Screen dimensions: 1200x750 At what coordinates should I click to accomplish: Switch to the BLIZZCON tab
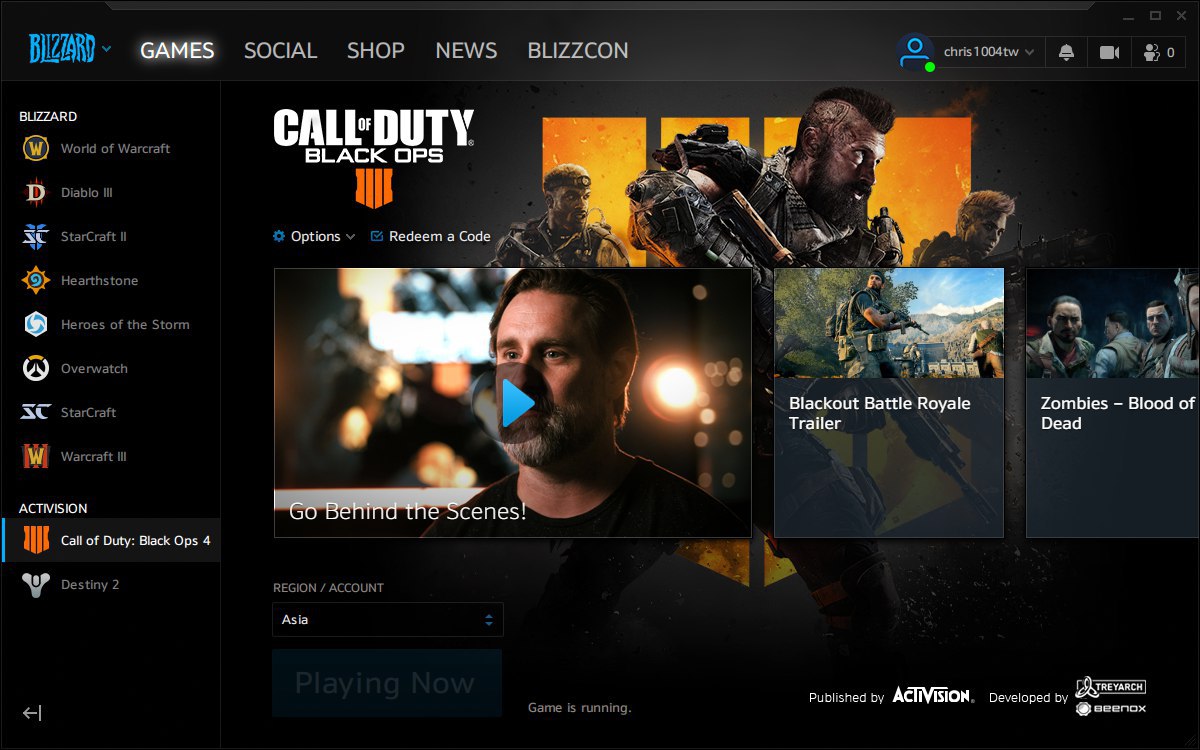(578, 50)
